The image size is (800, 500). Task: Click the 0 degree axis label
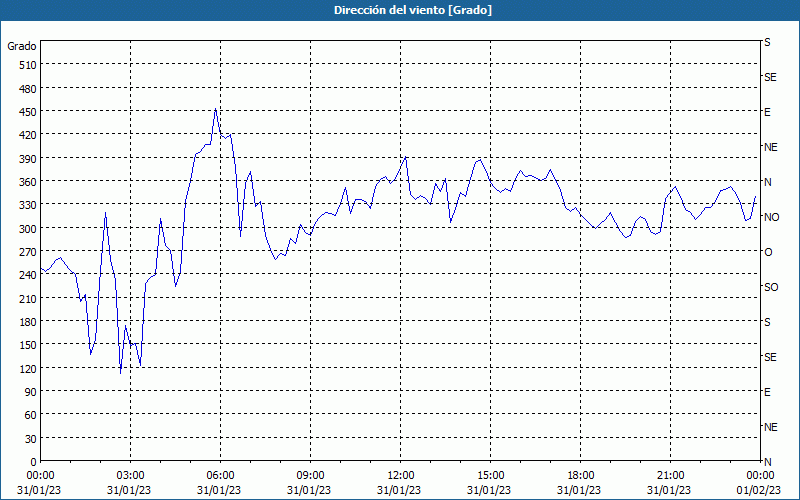[x=34, y=462]
